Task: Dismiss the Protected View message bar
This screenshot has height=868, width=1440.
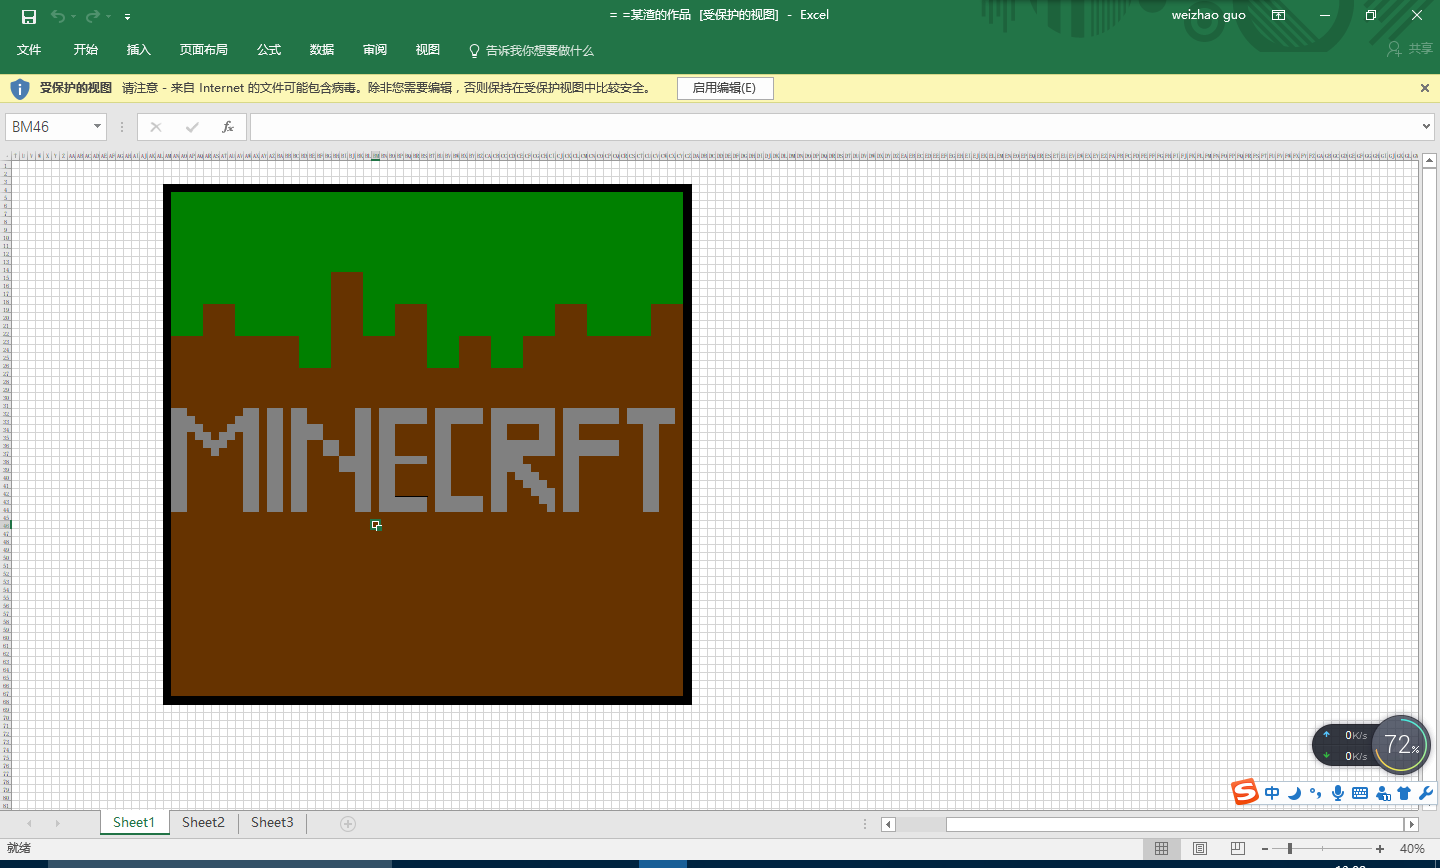Action: click(1425, 88)
